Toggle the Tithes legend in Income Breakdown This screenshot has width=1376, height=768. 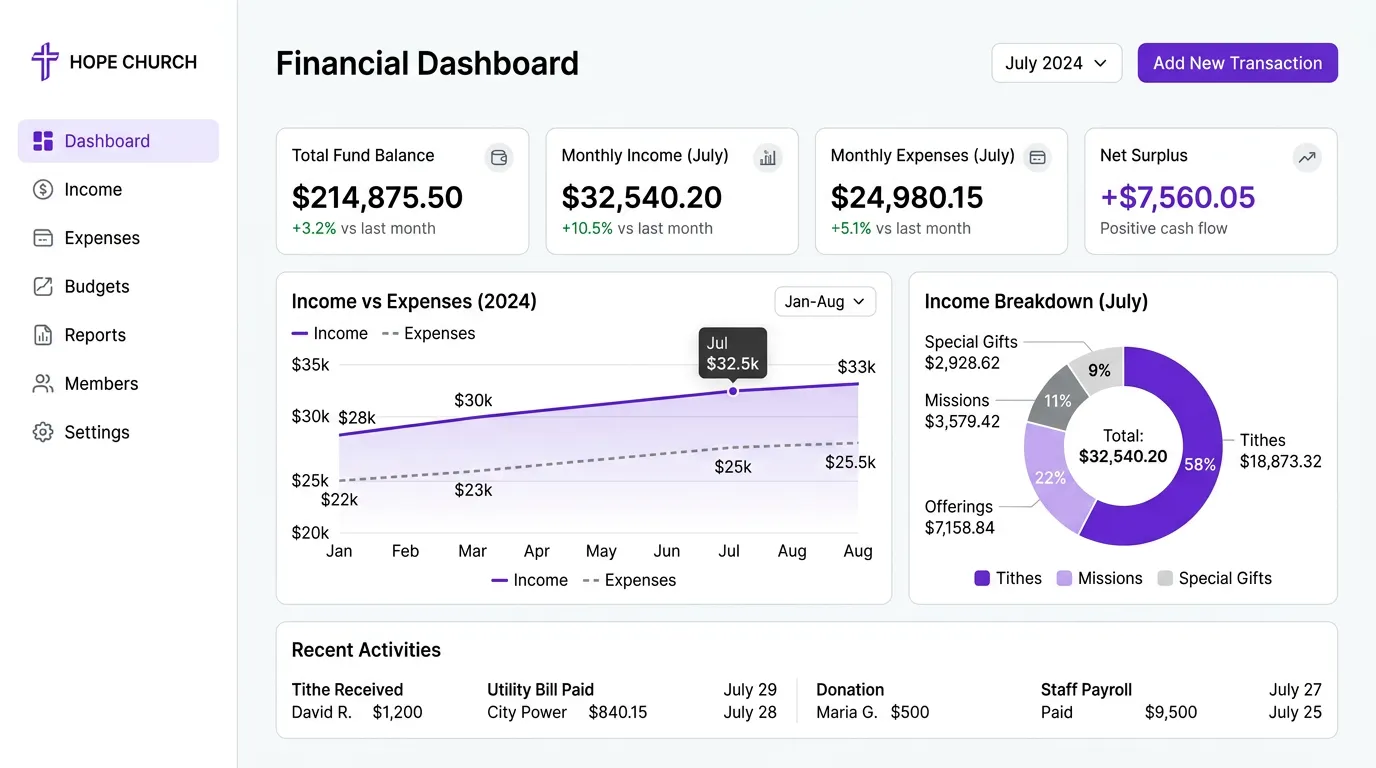click(x=1007, y=578)
